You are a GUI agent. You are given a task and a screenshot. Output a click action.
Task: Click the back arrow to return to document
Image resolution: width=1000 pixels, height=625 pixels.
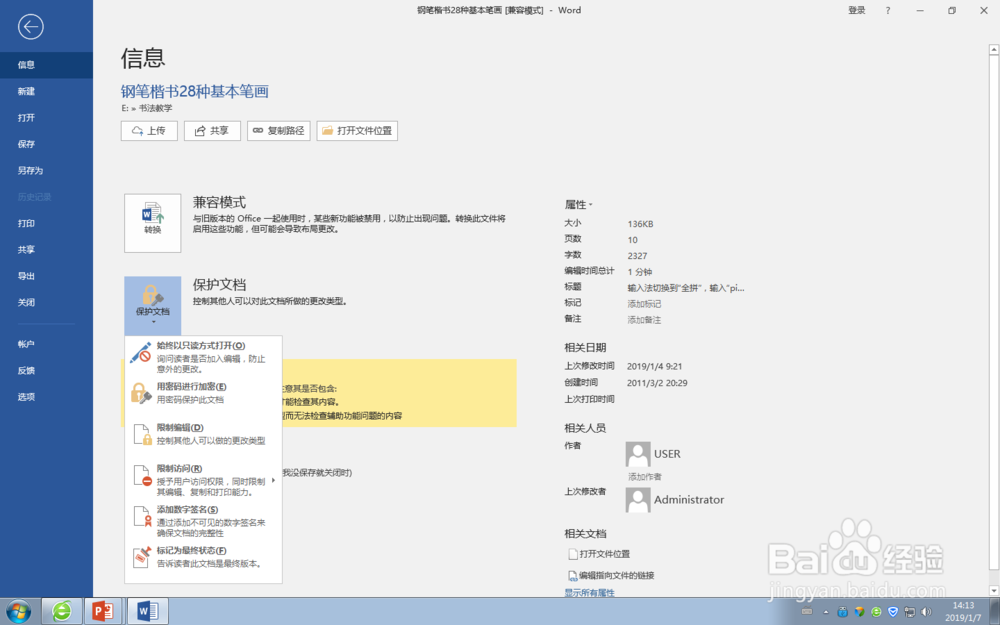coord(31,27)
